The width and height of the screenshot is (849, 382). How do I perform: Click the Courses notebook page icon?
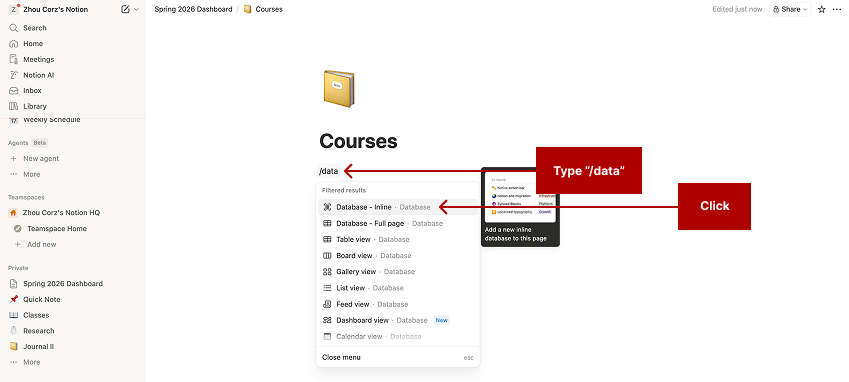pos(339,88)
